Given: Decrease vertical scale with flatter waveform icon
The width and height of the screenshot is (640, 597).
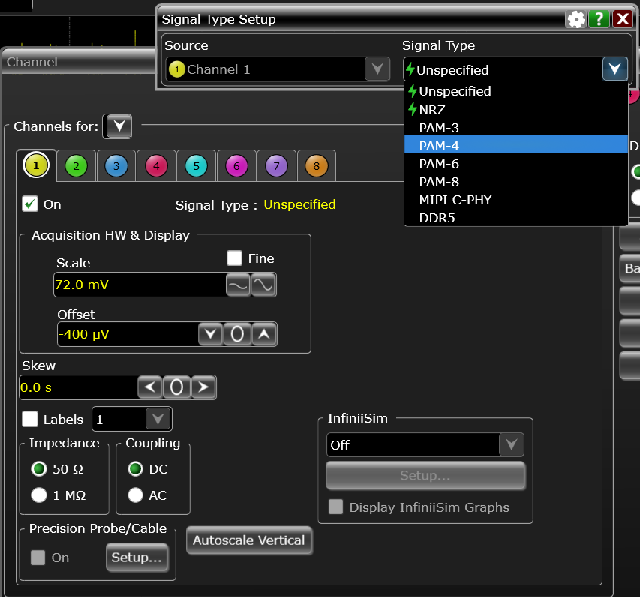Looking at the screenshot, I should click(238, 285).
